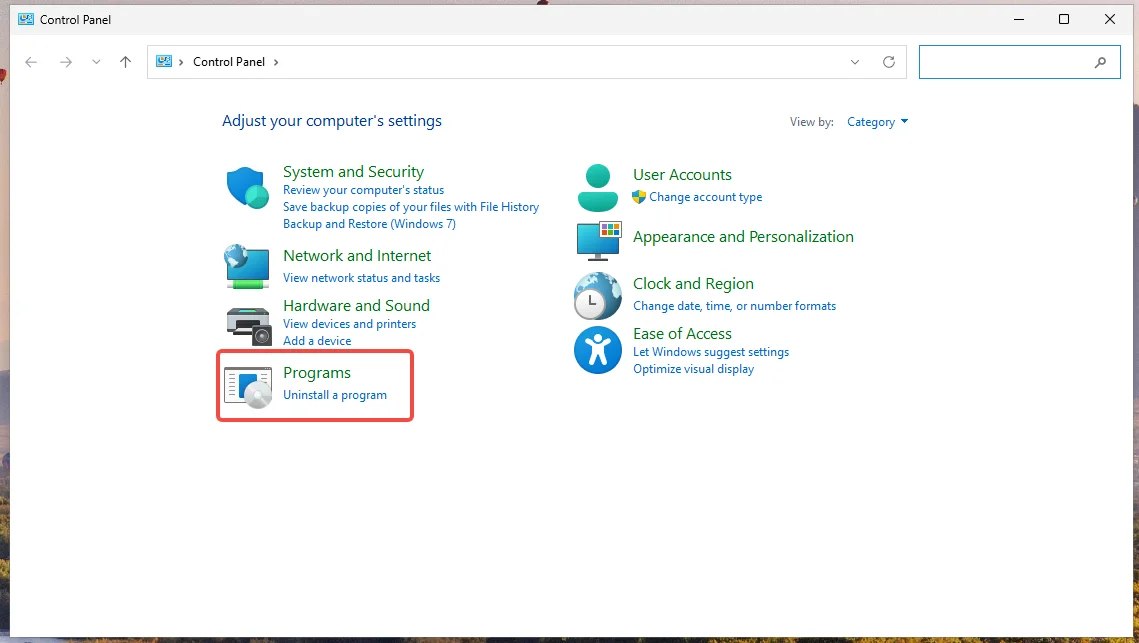This screenshot has width=1139, height=643.
Task: Open the recent locations dropdown arrow
Action: point(96,62)
